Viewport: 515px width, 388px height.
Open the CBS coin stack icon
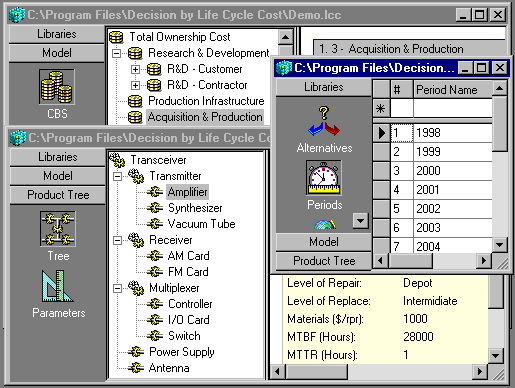57,87
